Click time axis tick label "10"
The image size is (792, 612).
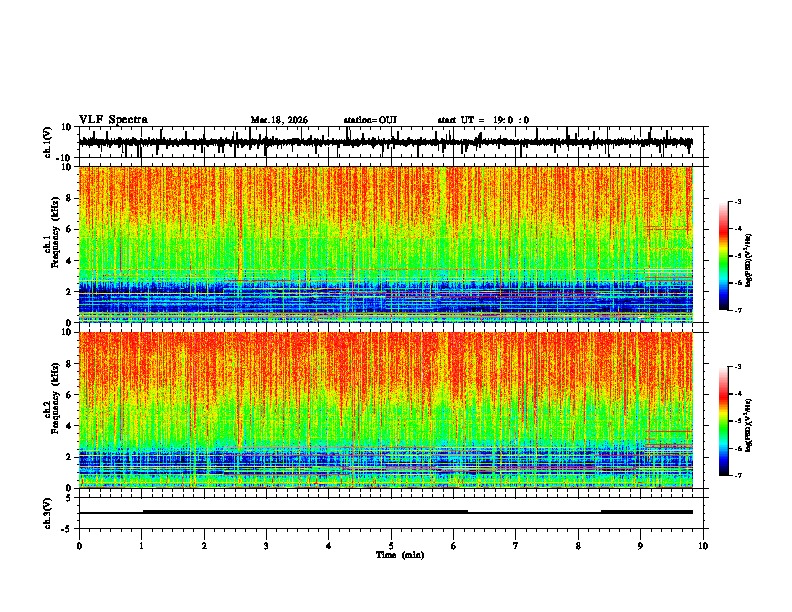703,546
